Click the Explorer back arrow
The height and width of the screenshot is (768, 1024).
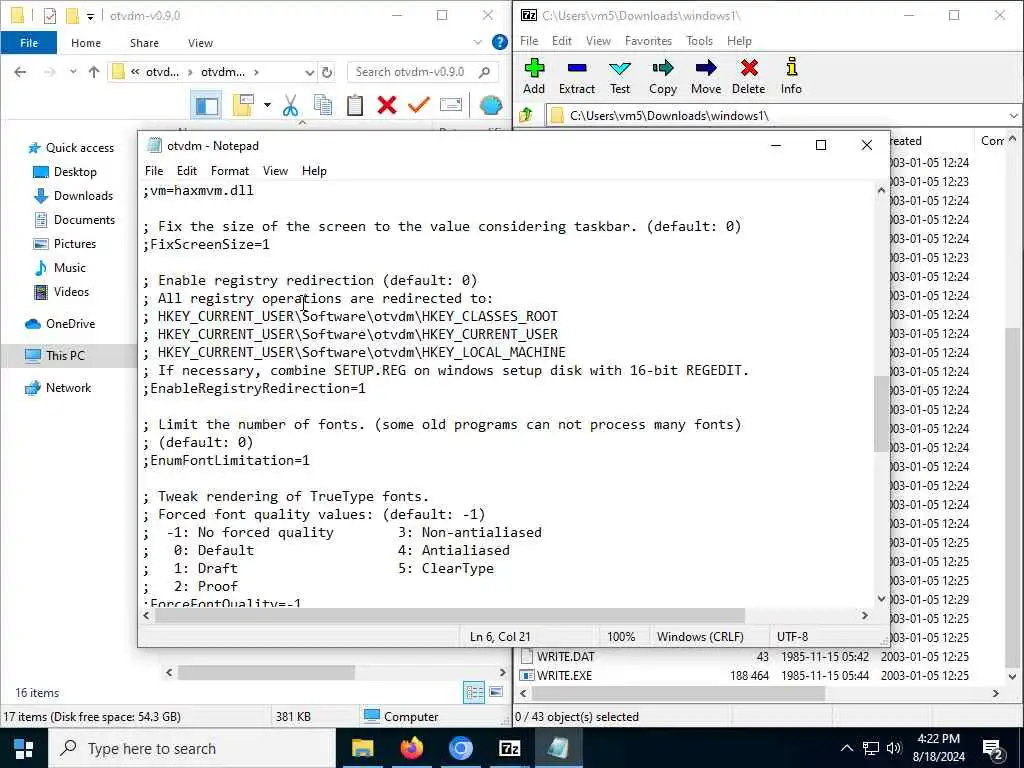pos(20,72)
